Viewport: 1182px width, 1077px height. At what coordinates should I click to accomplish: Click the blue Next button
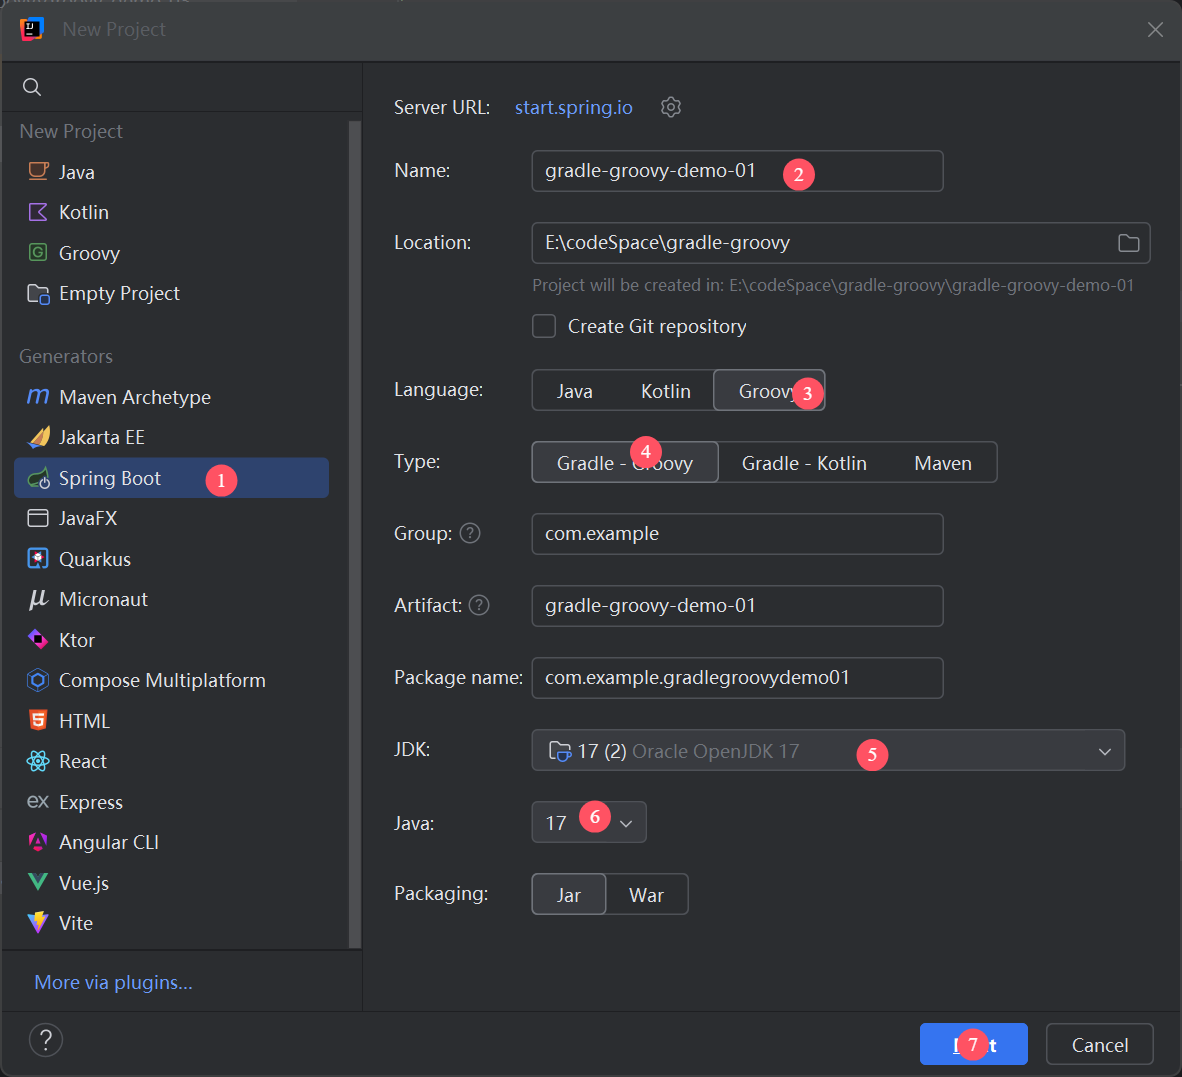pos(973,1044)
